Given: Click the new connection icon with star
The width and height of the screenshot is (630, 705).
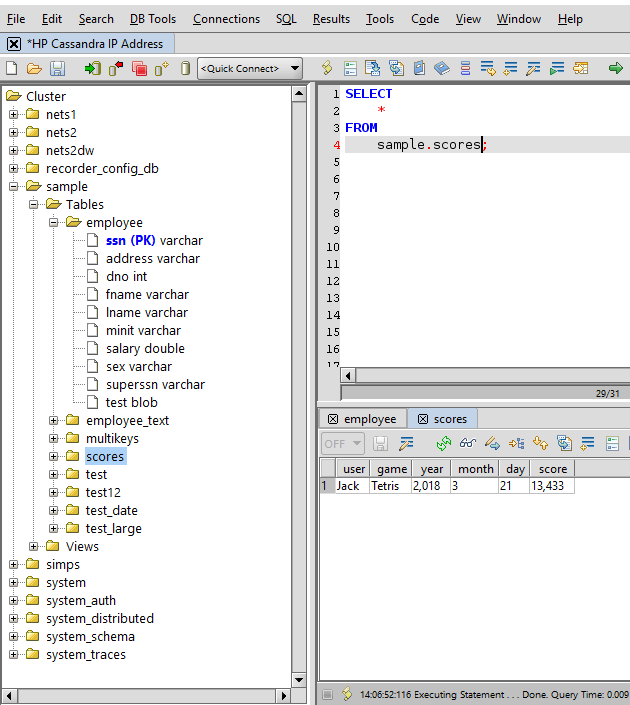Looking at the screenshot, I should pos(162,68).
